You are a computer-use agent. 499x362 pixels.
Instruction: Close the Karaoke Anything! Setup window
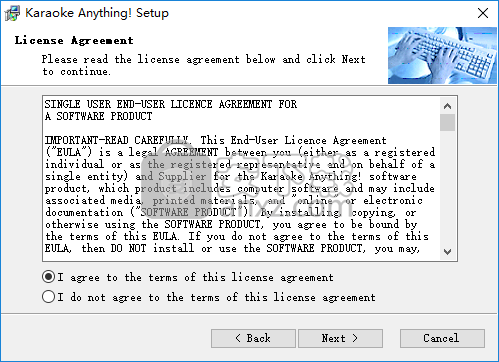(x=483, y=13)
